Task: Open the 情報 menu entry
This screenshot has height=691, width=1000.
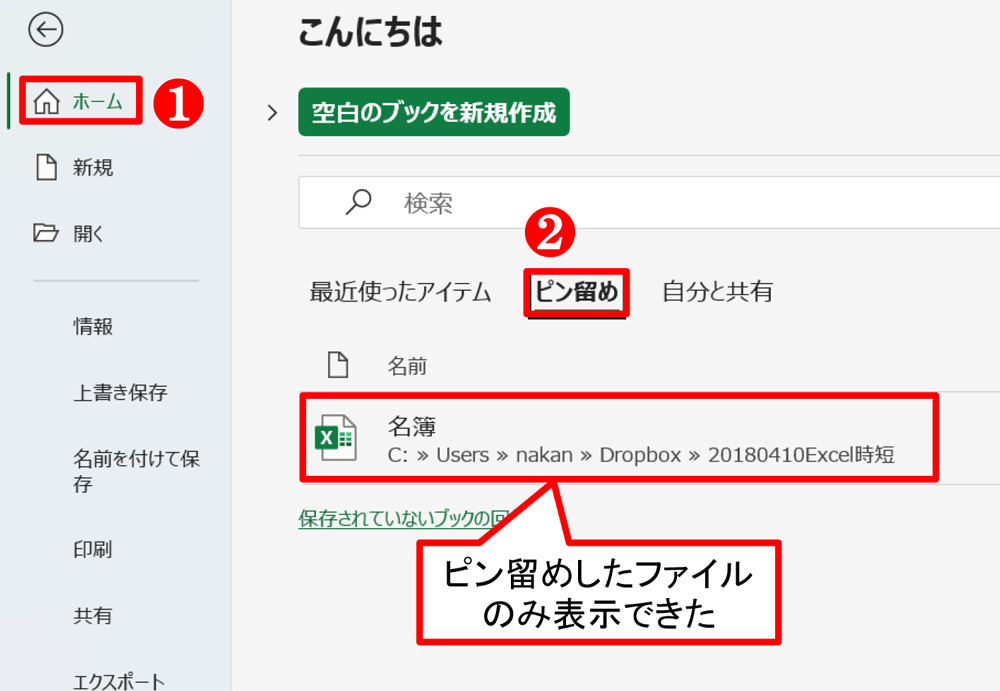Action: click(93, 326)
